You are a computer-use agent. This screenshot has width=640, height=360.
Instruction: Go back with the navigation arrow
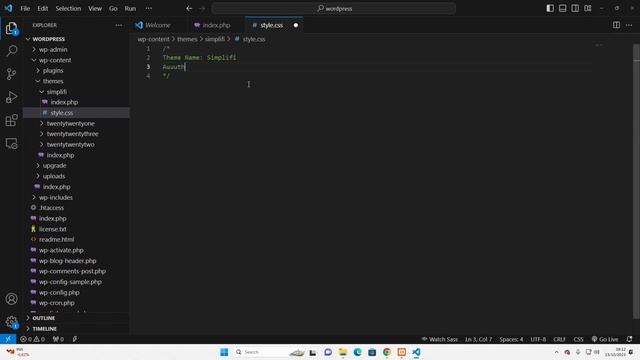(x=189, y=8)
